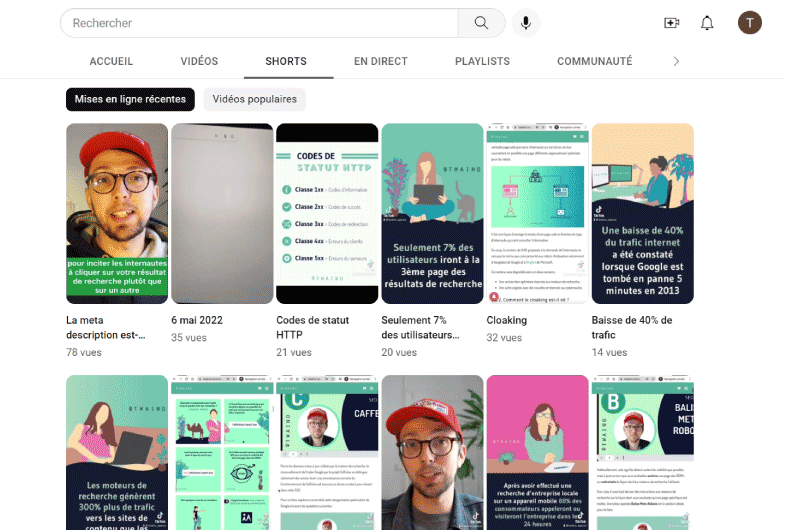Open the BALISE META ROBOTS short thumbnail
Screen dimensions: 800x530
click(x=642, y=452)
